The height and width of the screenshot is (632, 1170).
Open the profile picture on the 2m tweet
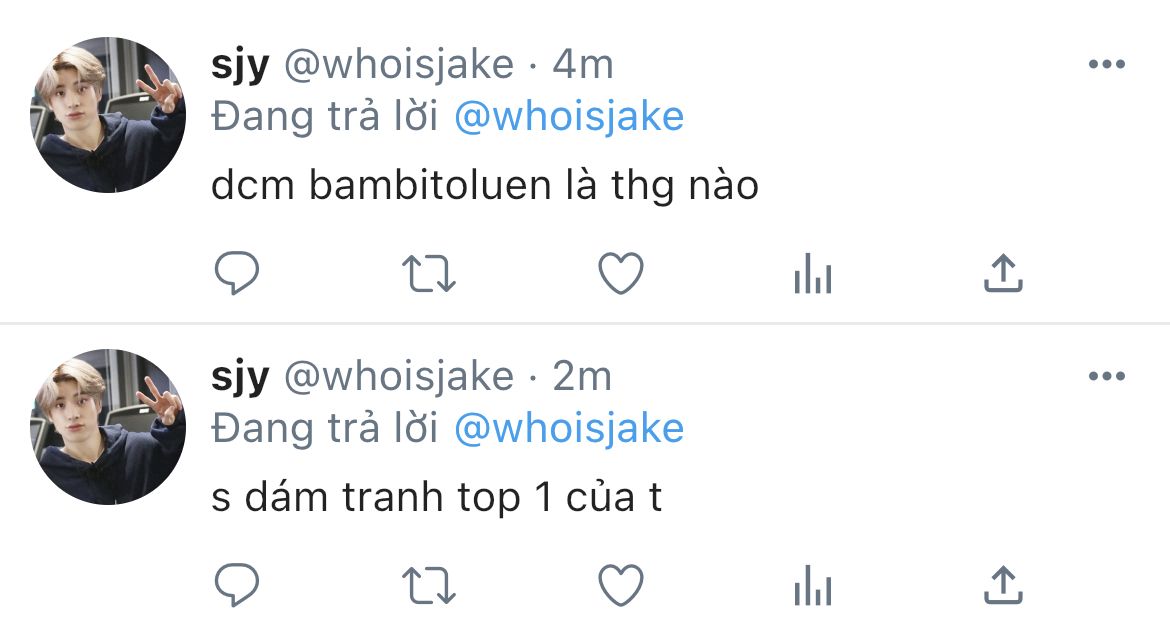(x=107, y=427)
